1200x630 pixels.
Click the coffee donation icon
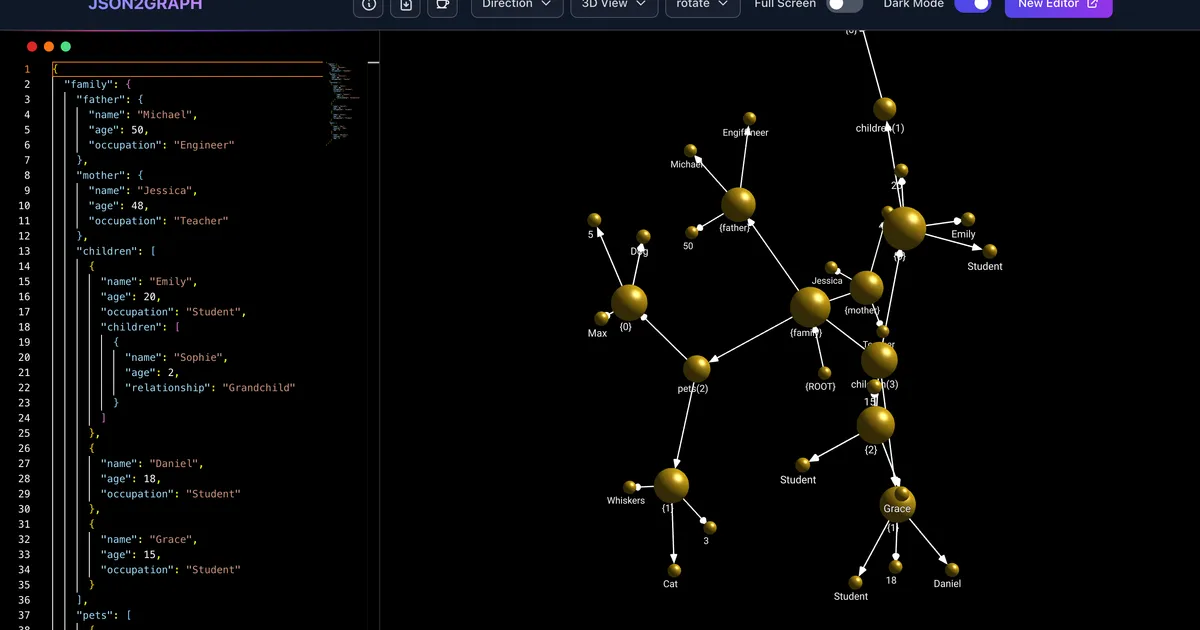pyautogui.click(x=442, y=7)
